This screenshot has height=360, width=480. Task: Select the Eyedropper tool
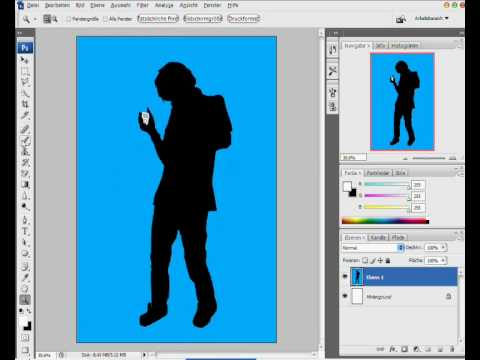point(25,278)
